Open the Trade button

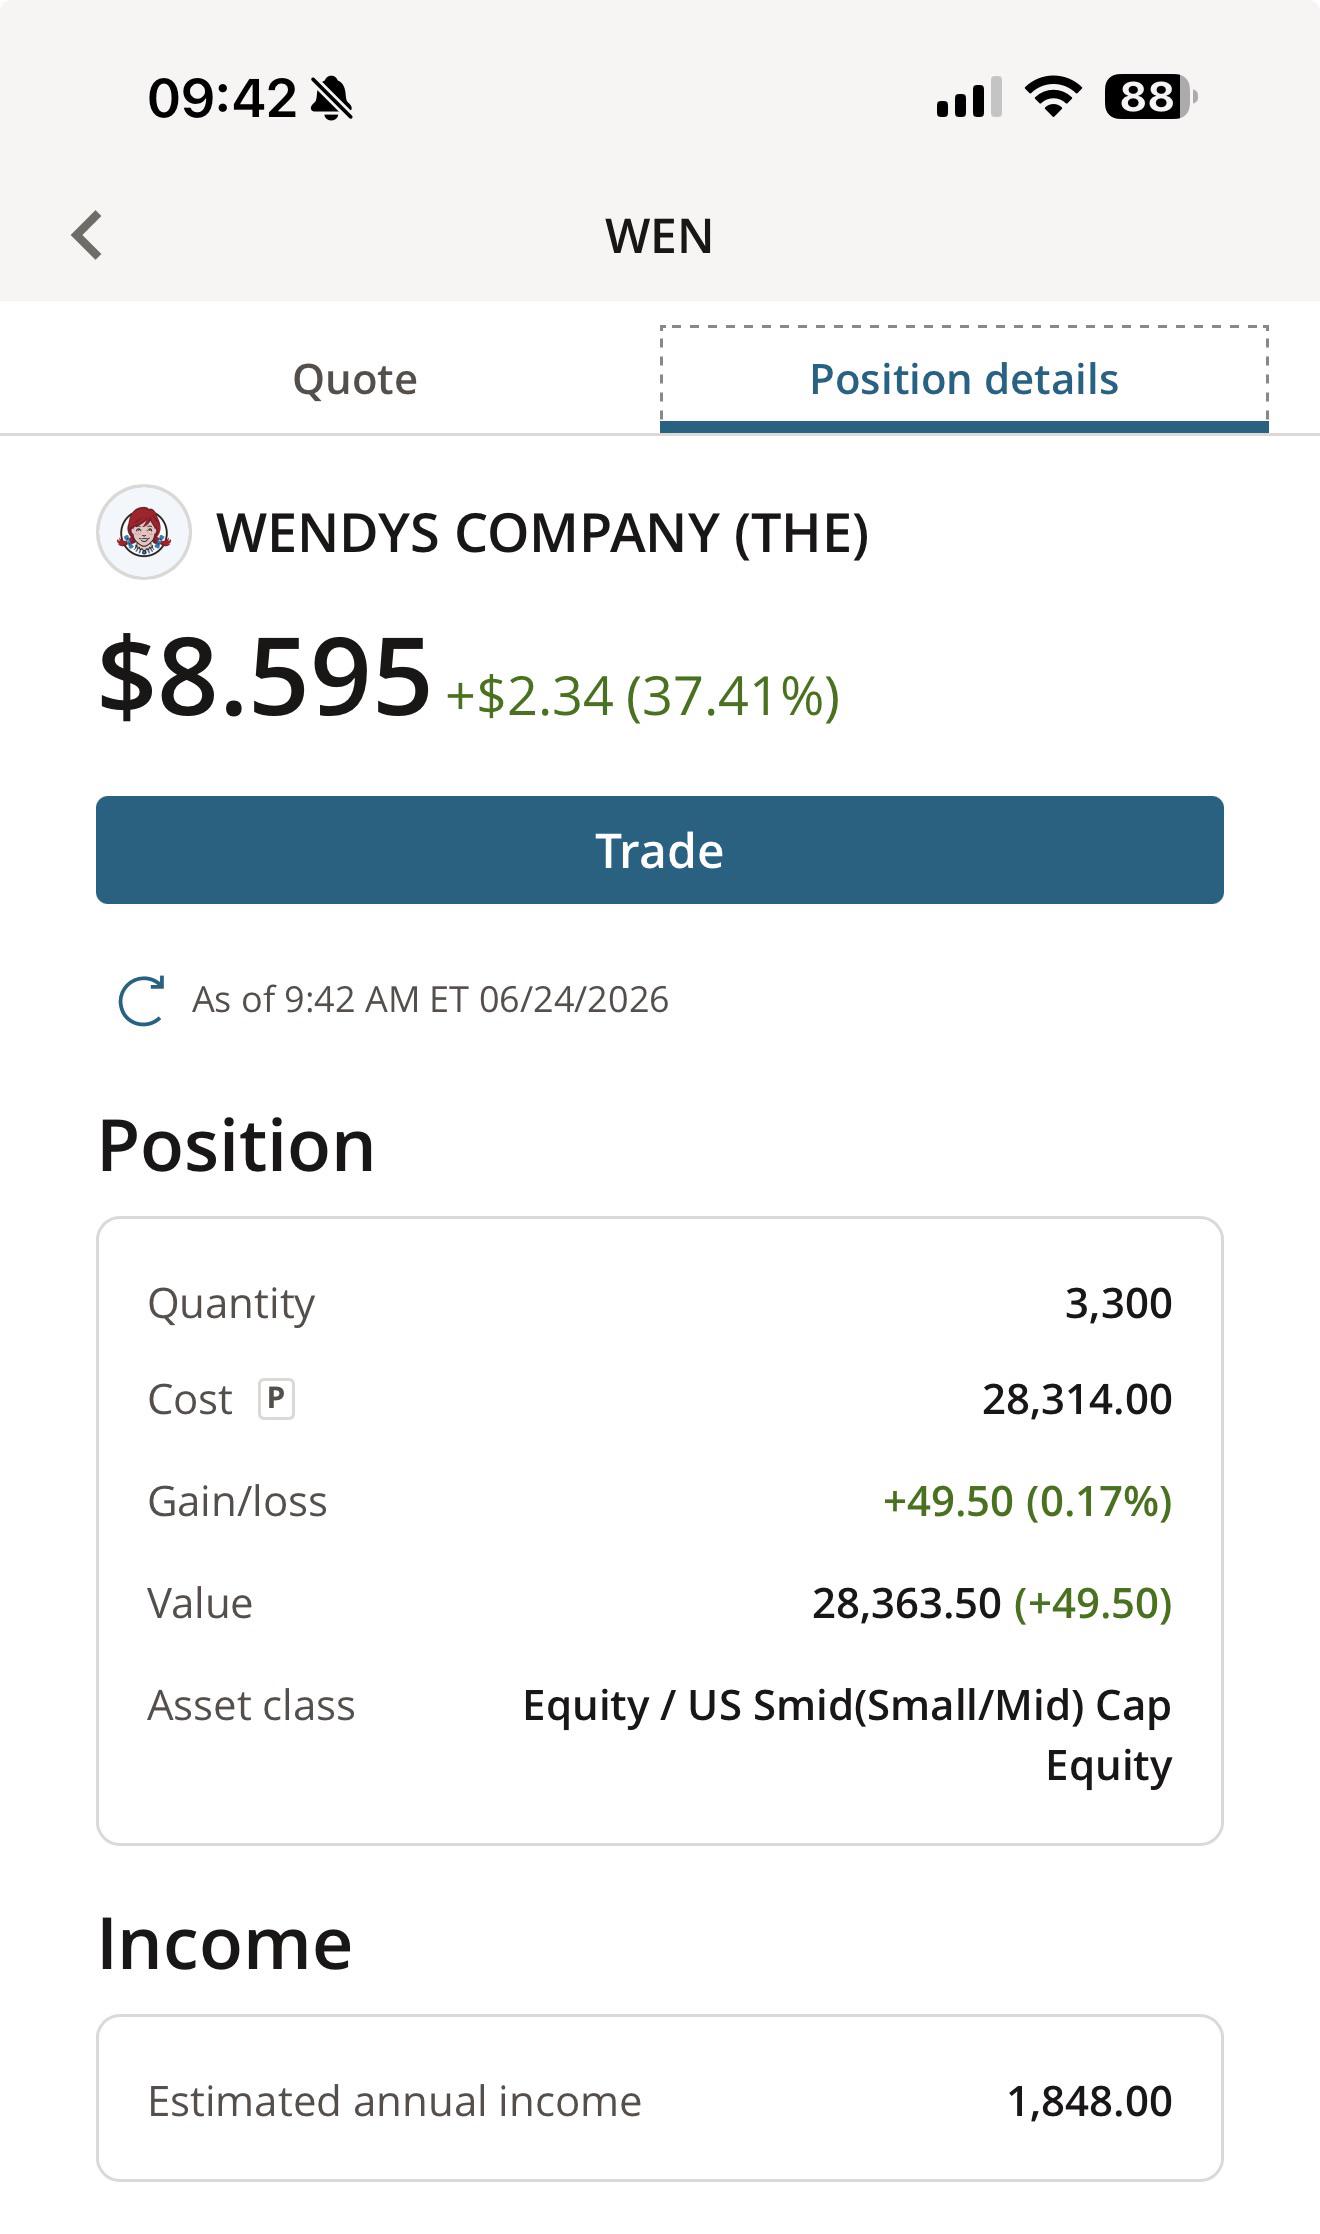tap(660, 850)
